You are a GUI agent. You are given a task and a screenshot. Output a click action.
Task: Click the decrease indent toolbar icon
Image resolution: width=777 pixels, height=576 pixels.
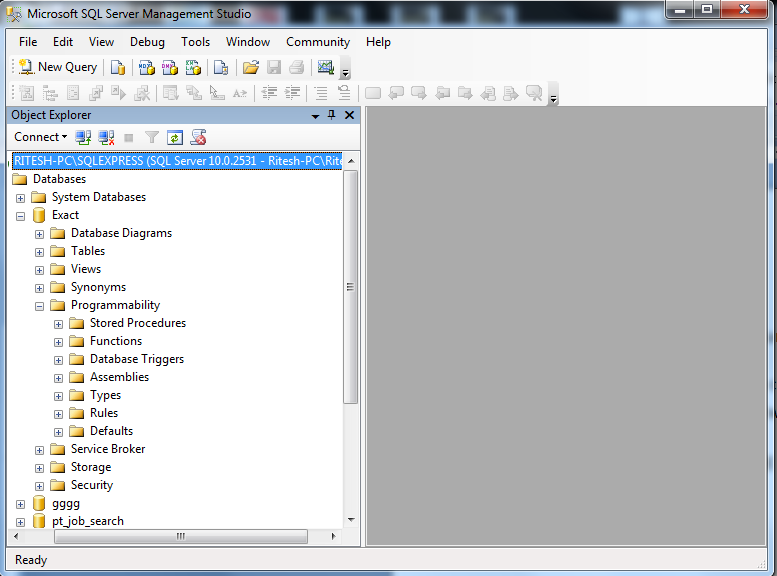tap(269, 93)
